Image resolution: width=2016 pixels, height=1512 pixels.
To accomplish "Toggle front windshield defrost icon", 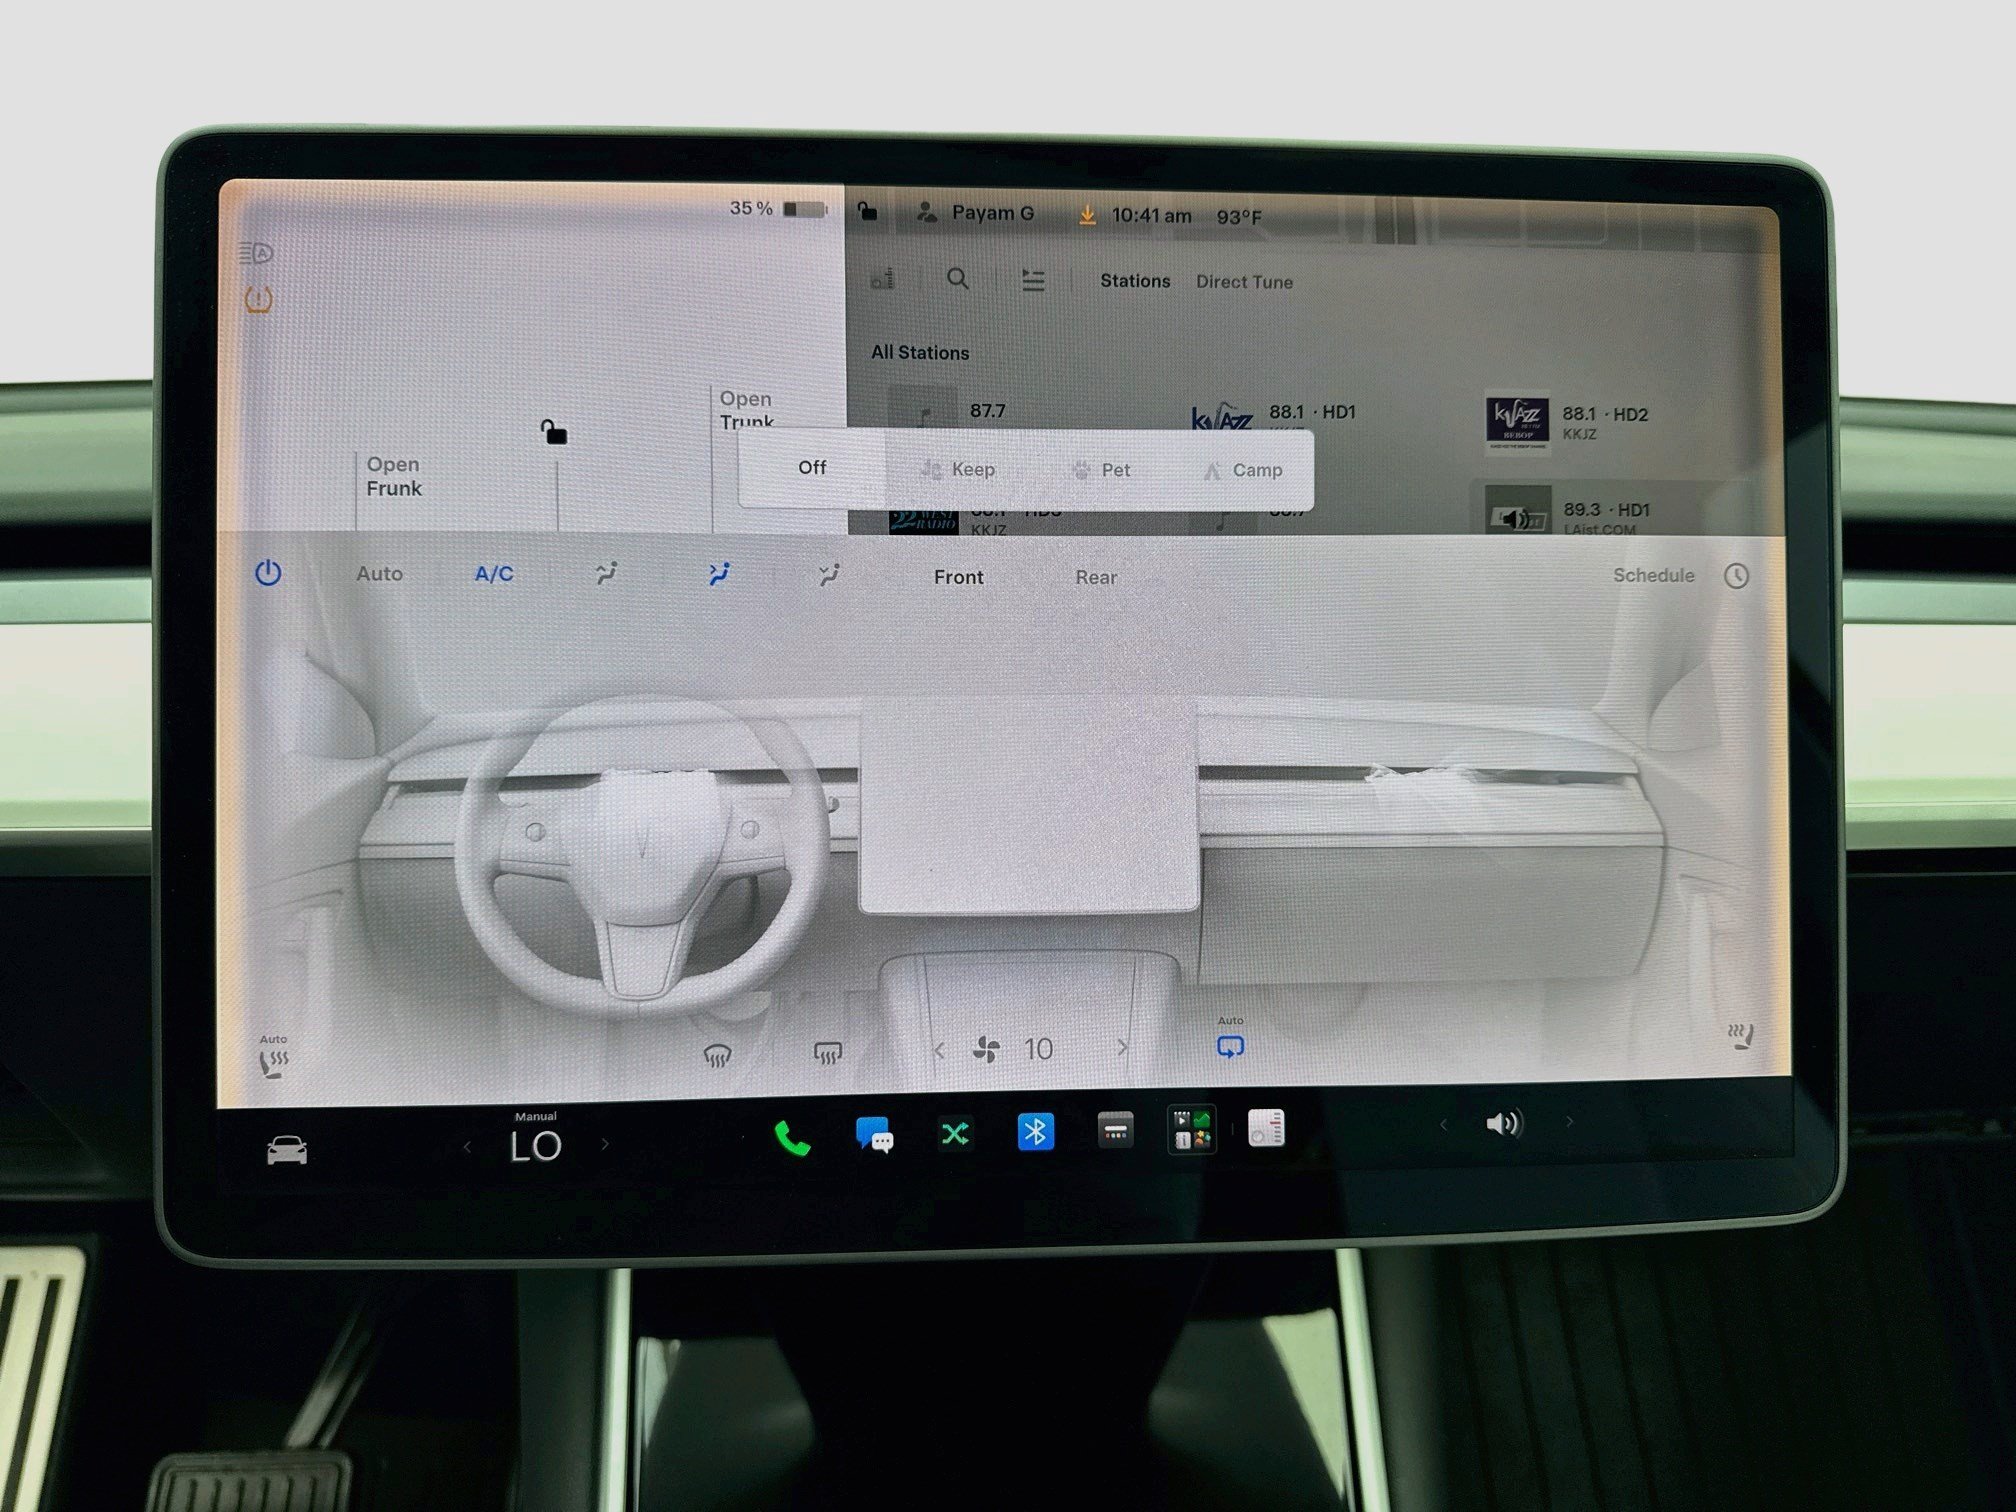I will pos(717,1055).
